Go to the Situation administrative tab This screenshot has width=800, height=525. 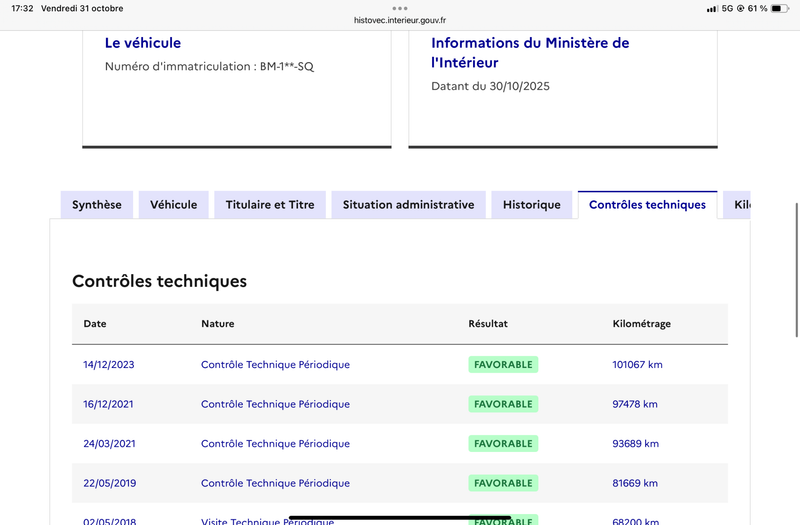[x=408, y=205]
